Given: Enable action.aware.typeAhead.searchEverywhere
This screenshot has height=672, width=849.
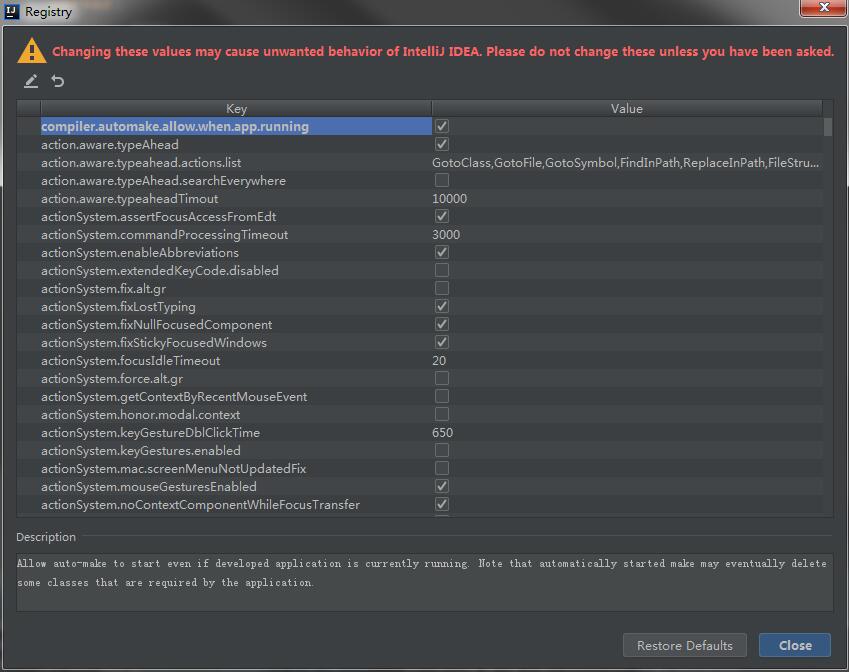Looking at the screenshot, I should (x=441, y=180).
